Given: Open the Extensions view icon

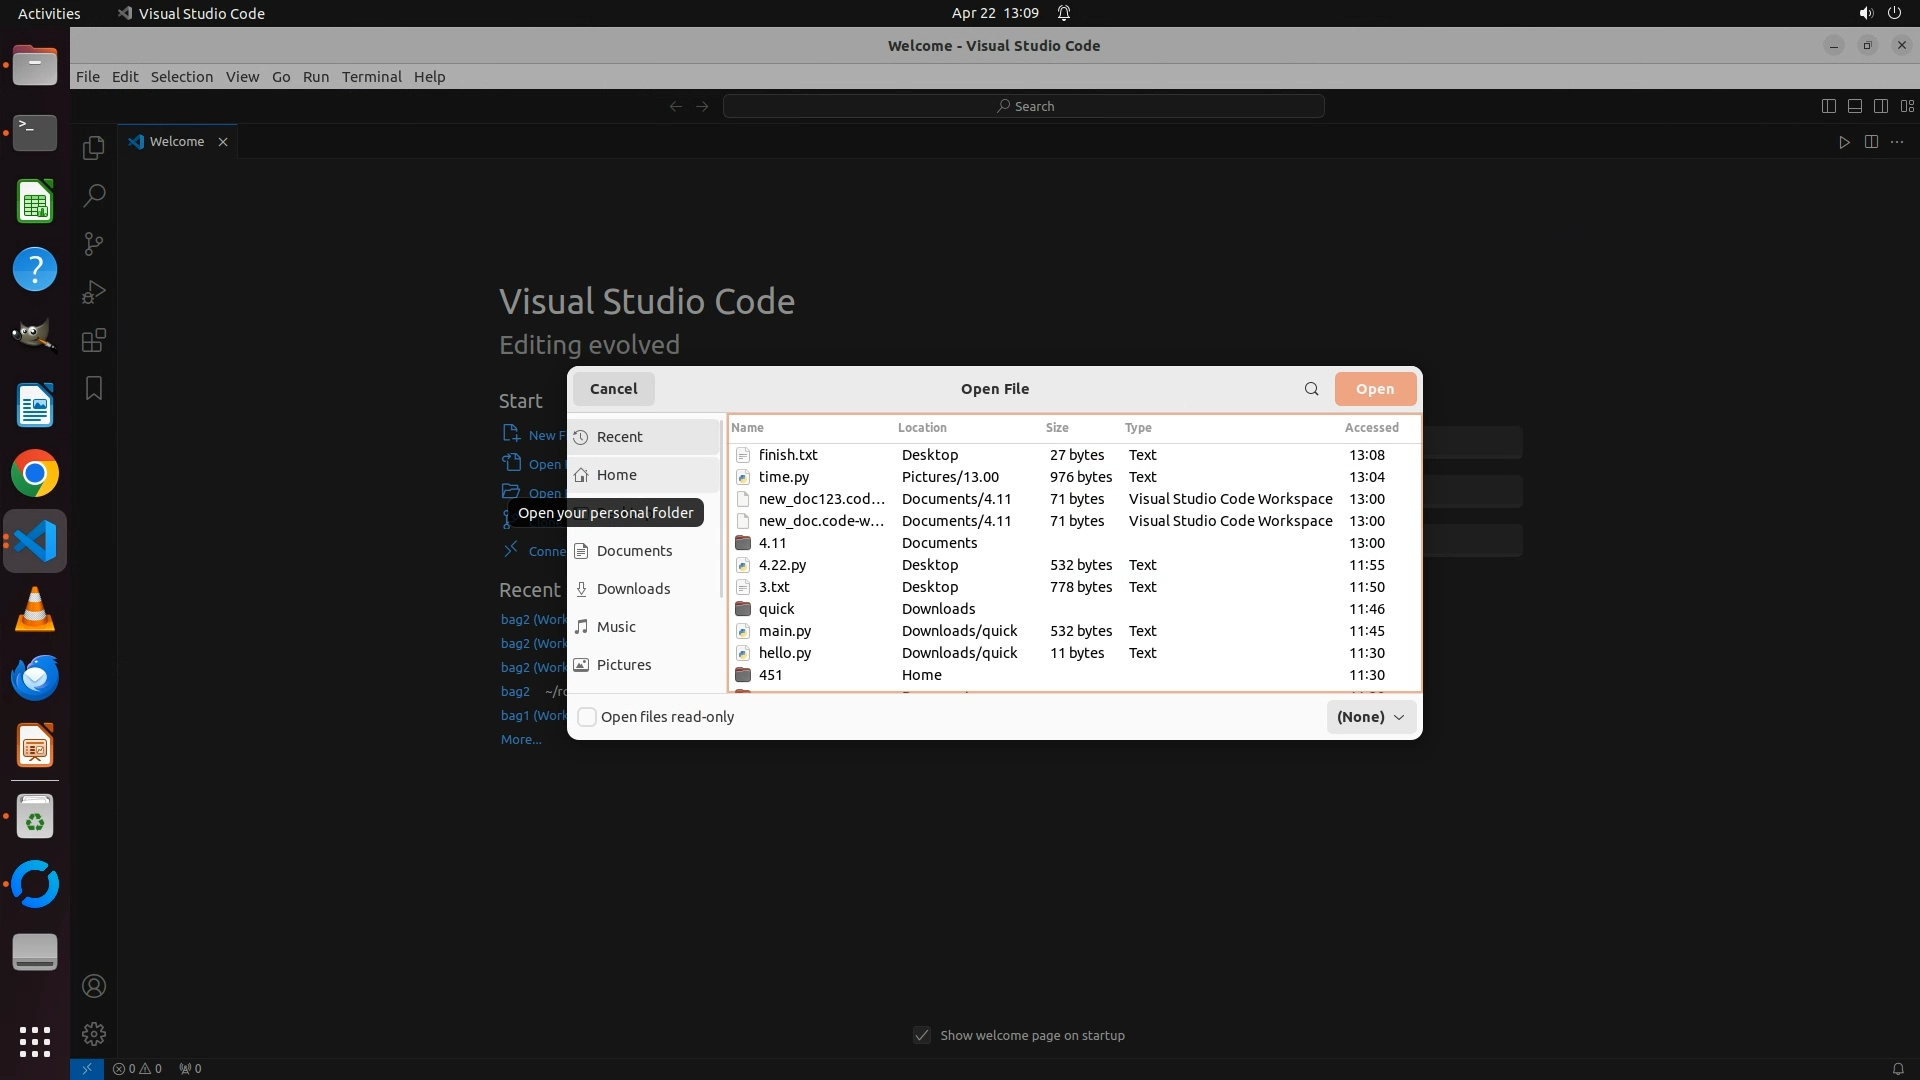Looking at the screenshot, I should (x=93, y=340).
